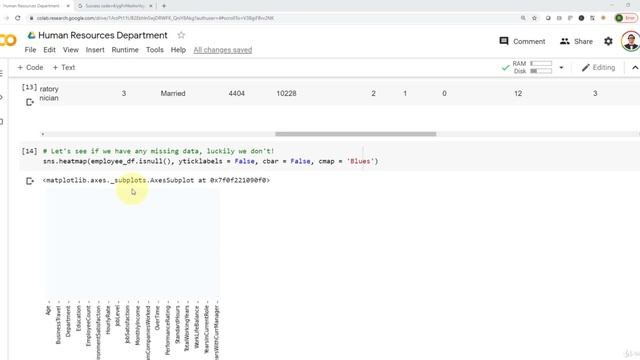
Task: Click the output icon of cell 13
Action: pos(30,102)
